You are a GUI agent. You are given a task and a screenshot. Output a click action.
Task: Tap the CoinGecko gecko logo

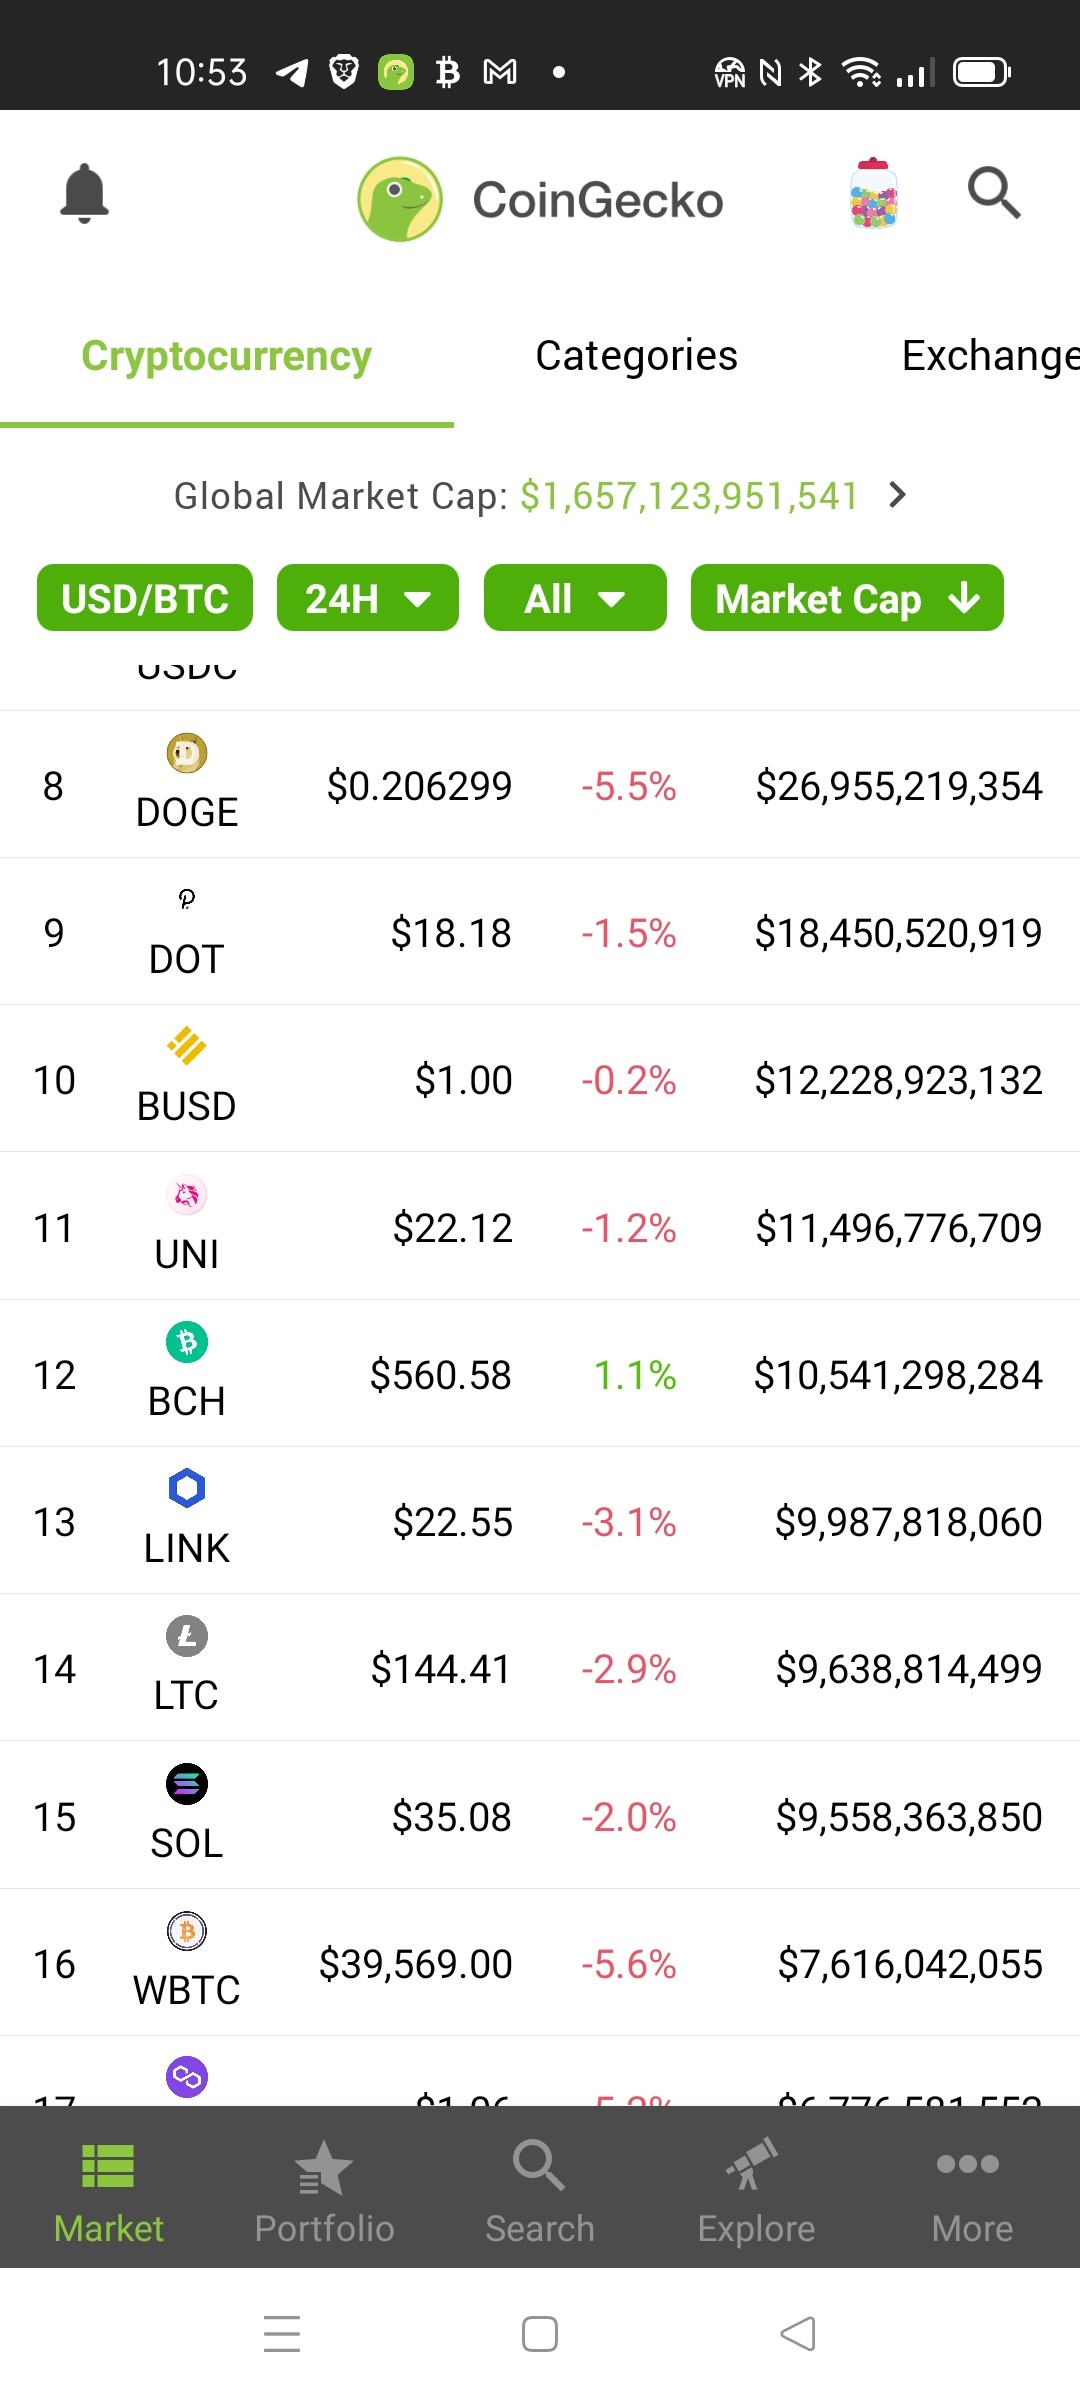[400, 199]
